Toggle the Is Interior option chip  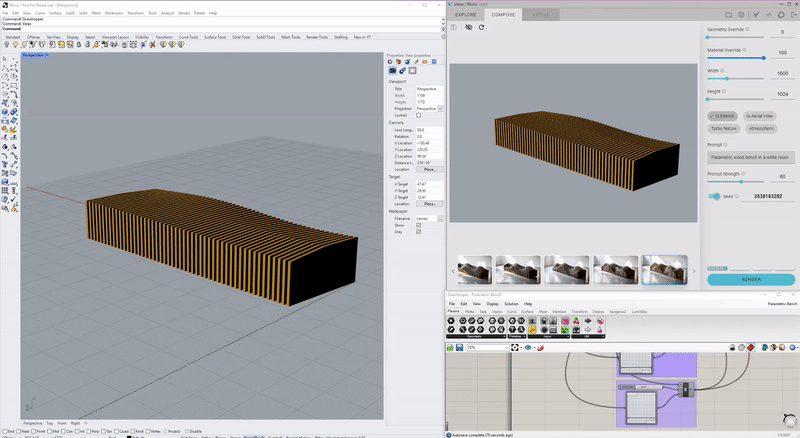click(723, 116)
